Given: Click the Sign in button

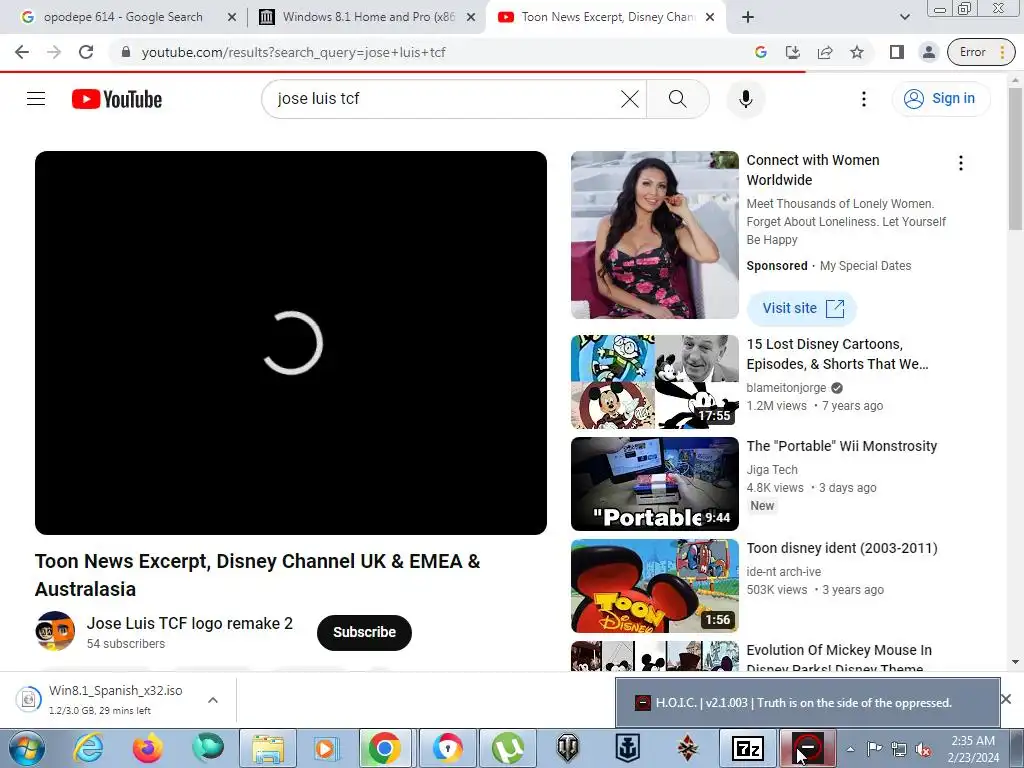Looking at the screenshot, I should [x=941, y=99].
